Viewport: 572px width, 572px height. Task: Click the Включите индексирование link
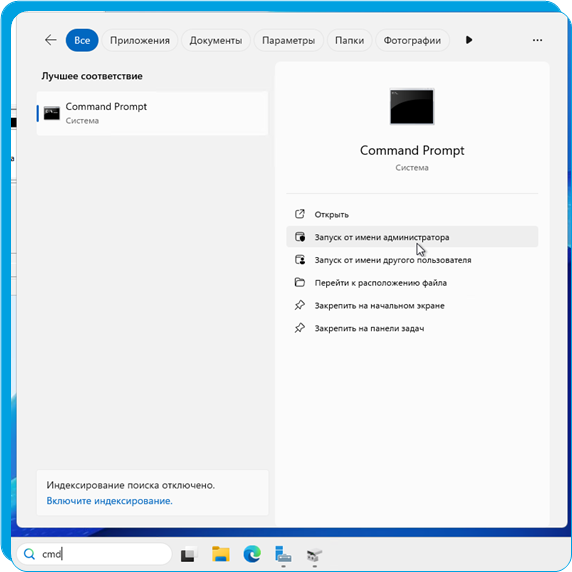coord(109,501)
